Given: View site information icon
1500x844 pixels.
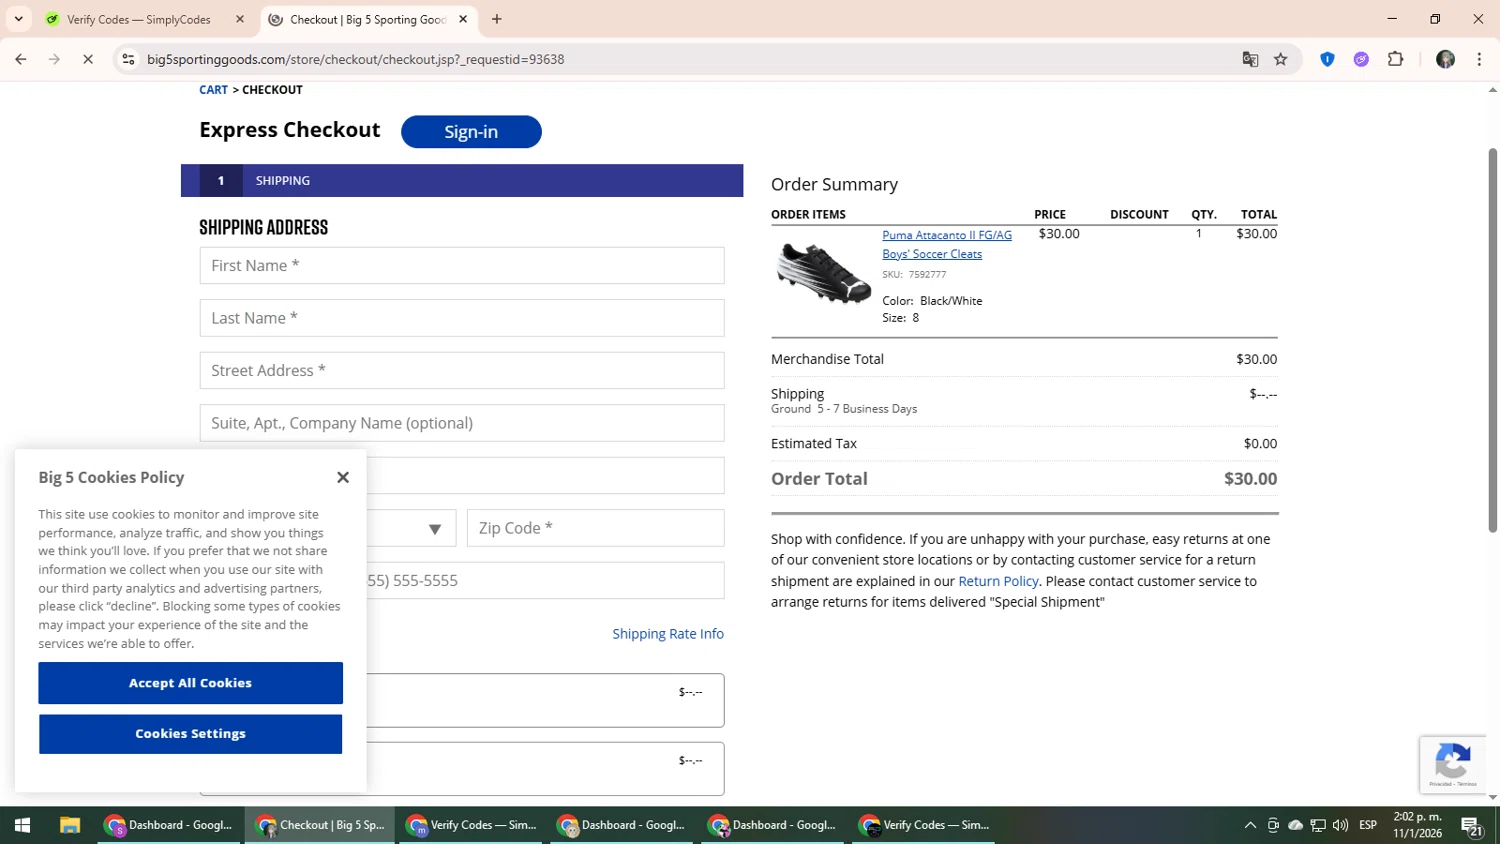Looking at the screenshot, I should click(x=128, y=59).
